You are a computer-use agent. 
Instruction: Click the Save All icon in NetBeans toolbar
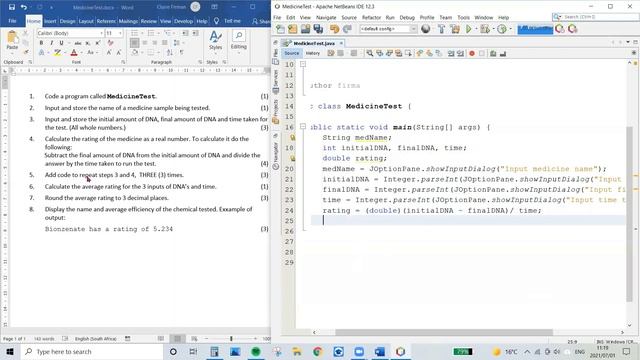(318, 29)
